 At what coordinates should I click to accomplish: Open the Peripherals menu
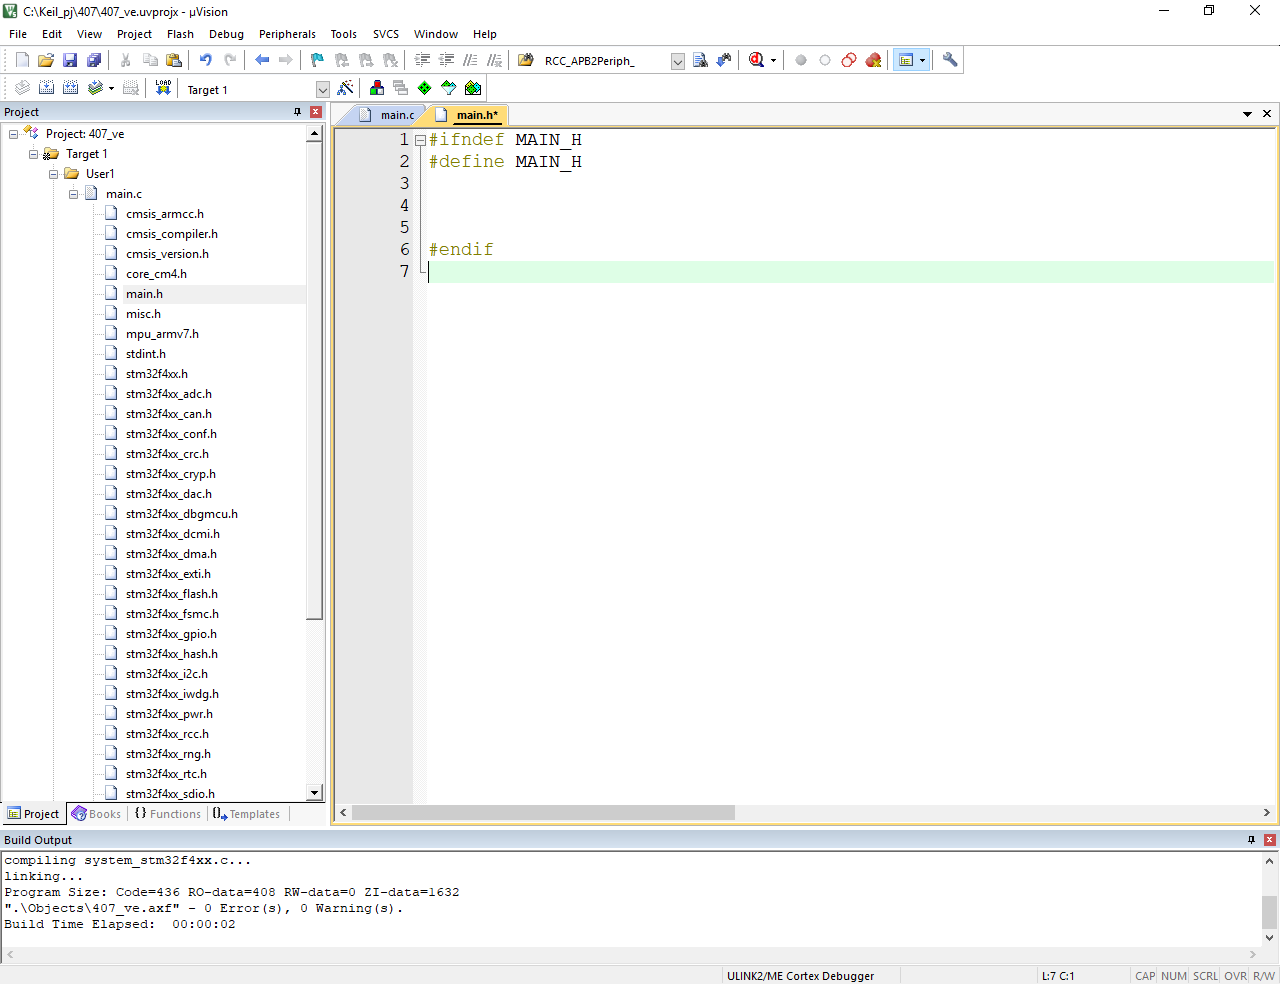[287, 34]
